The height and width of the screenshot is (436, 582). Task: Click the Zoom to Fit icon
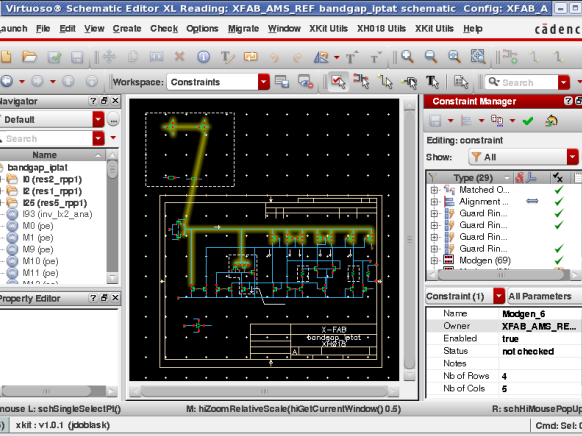477,56
